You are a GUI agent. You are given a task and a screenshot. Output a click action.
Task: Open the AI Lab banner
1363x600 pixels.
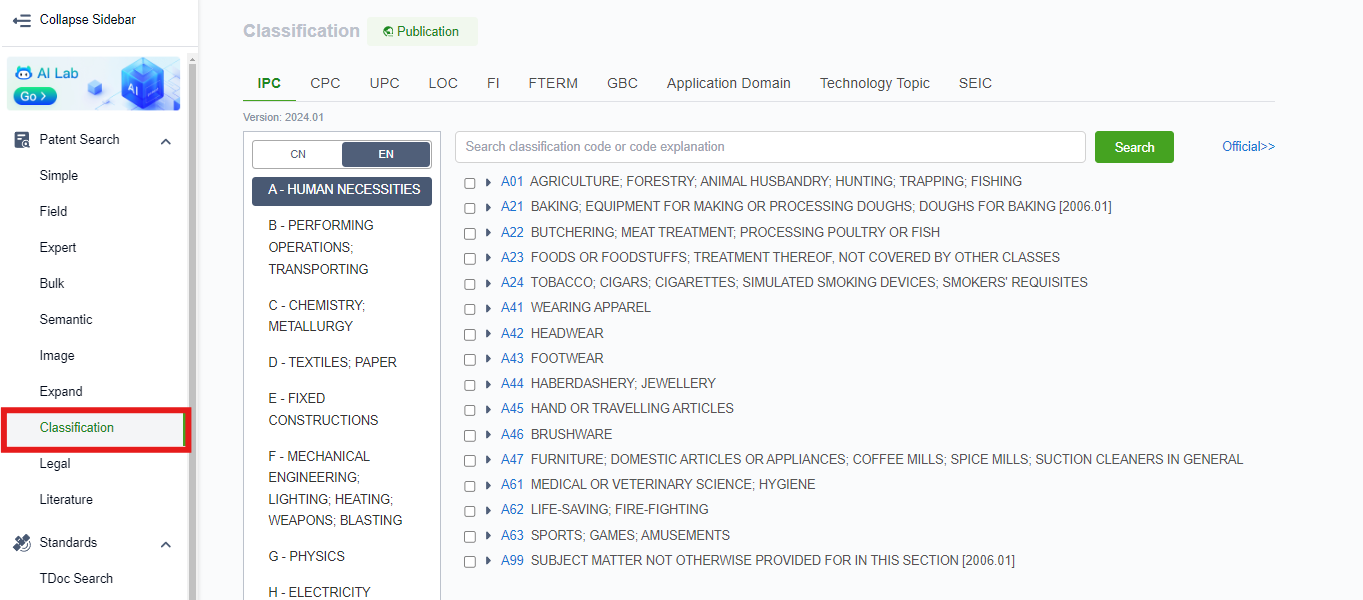94,84
